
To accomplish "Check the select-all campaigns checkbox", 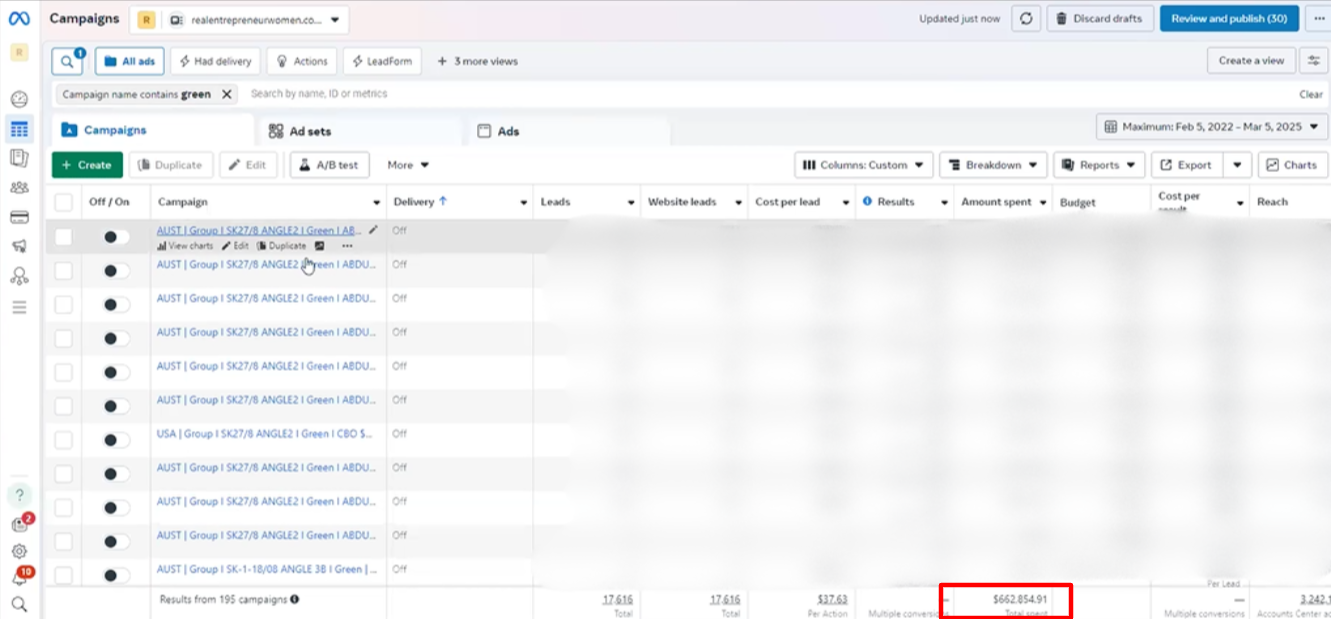I will 64,202.
